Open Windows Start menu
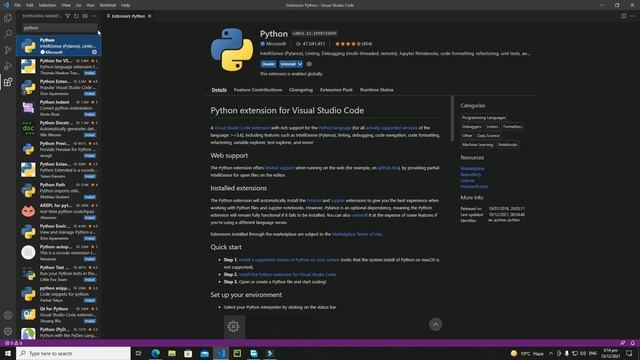 point(8,353)
